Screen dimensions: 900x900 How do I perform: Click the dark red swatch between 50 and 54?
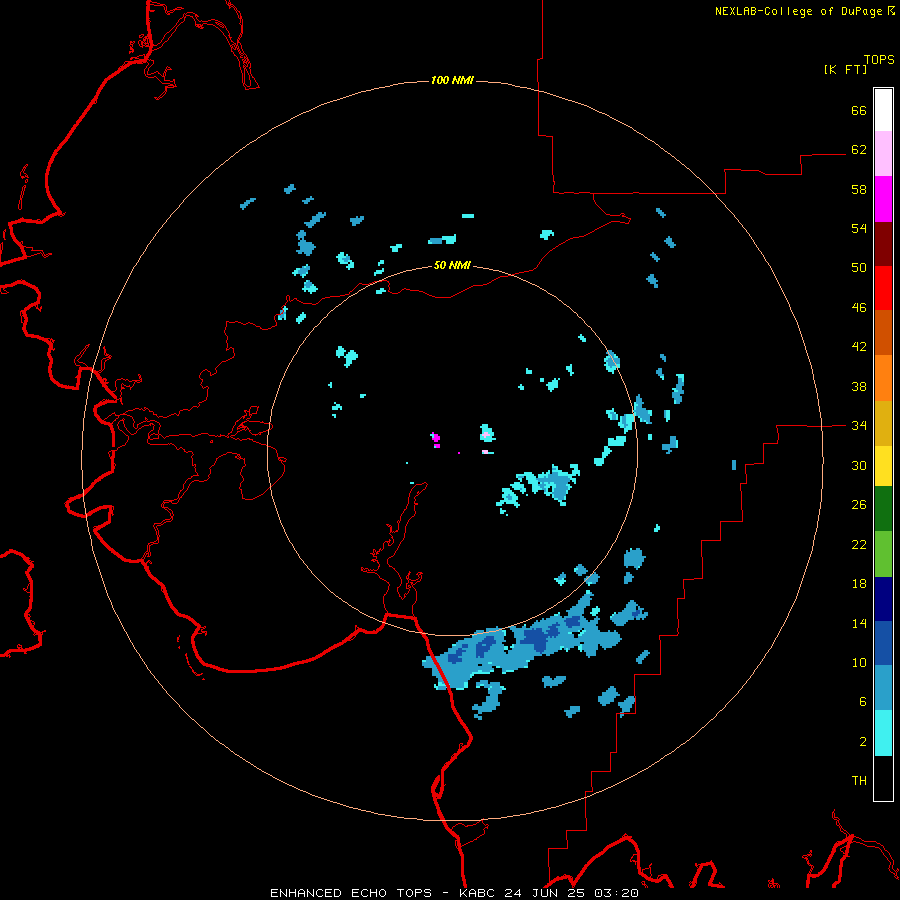coord(883,243)
